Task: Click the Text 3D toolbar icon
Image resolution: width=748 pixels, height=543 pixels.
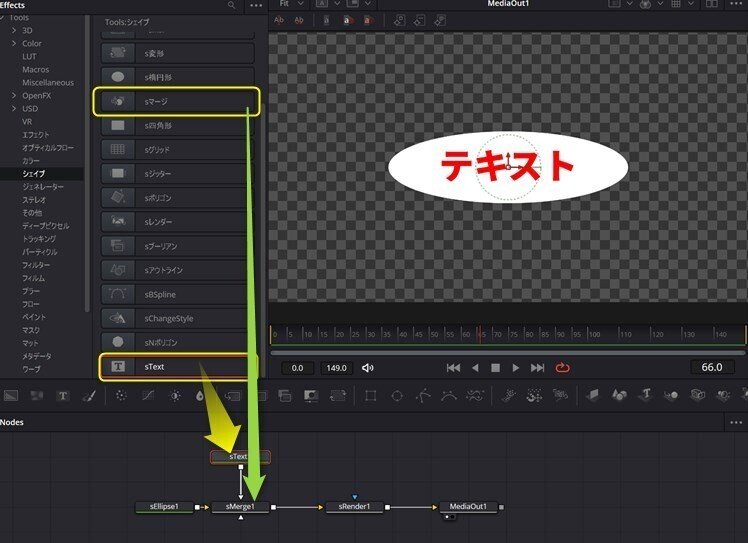Action: (646, 395)
